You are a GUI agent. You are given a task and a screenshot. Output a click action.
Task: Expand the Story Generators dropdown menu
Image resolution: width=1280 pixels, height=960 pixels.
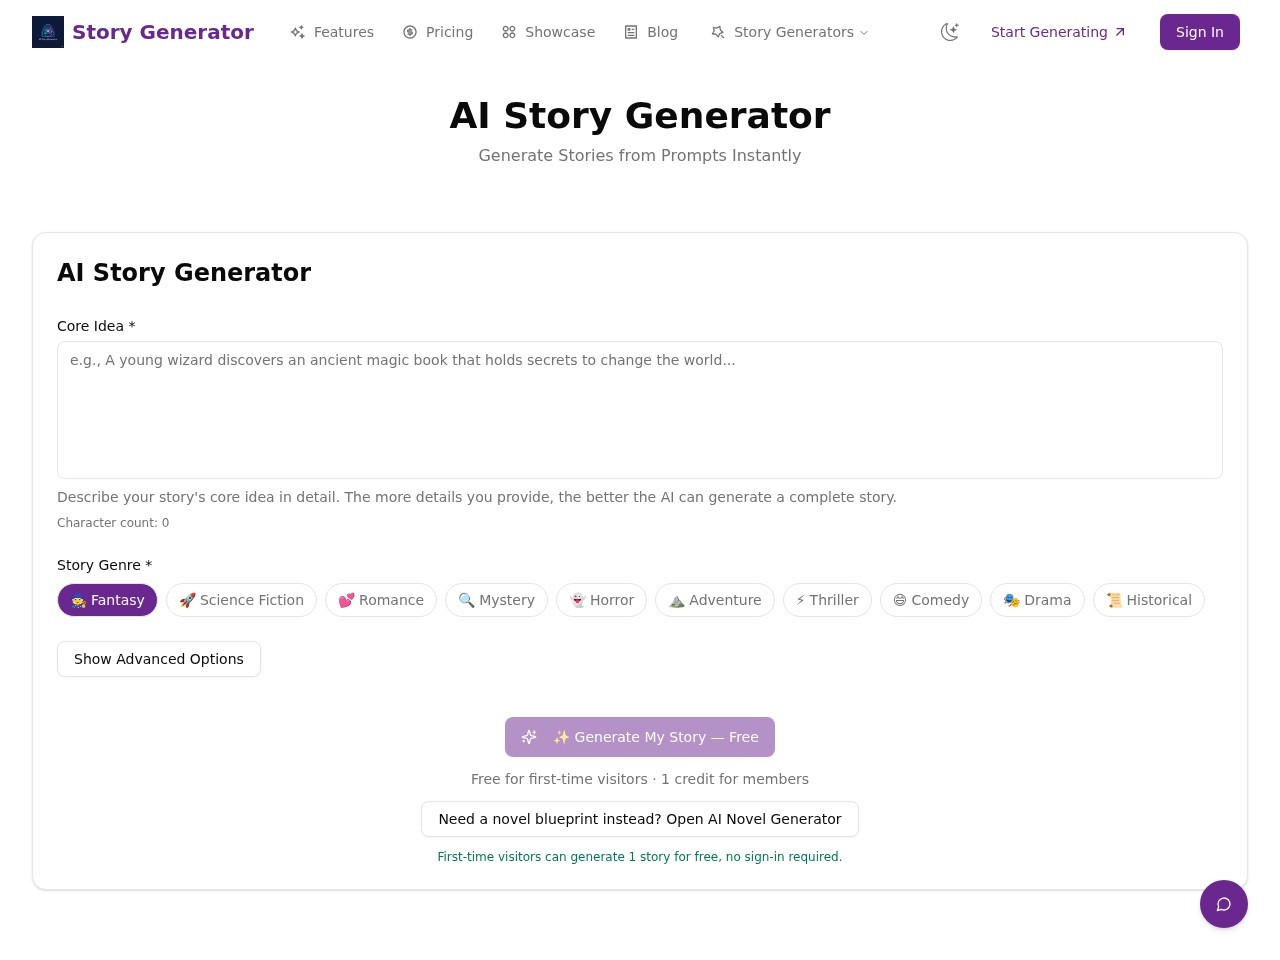(789, 32)
